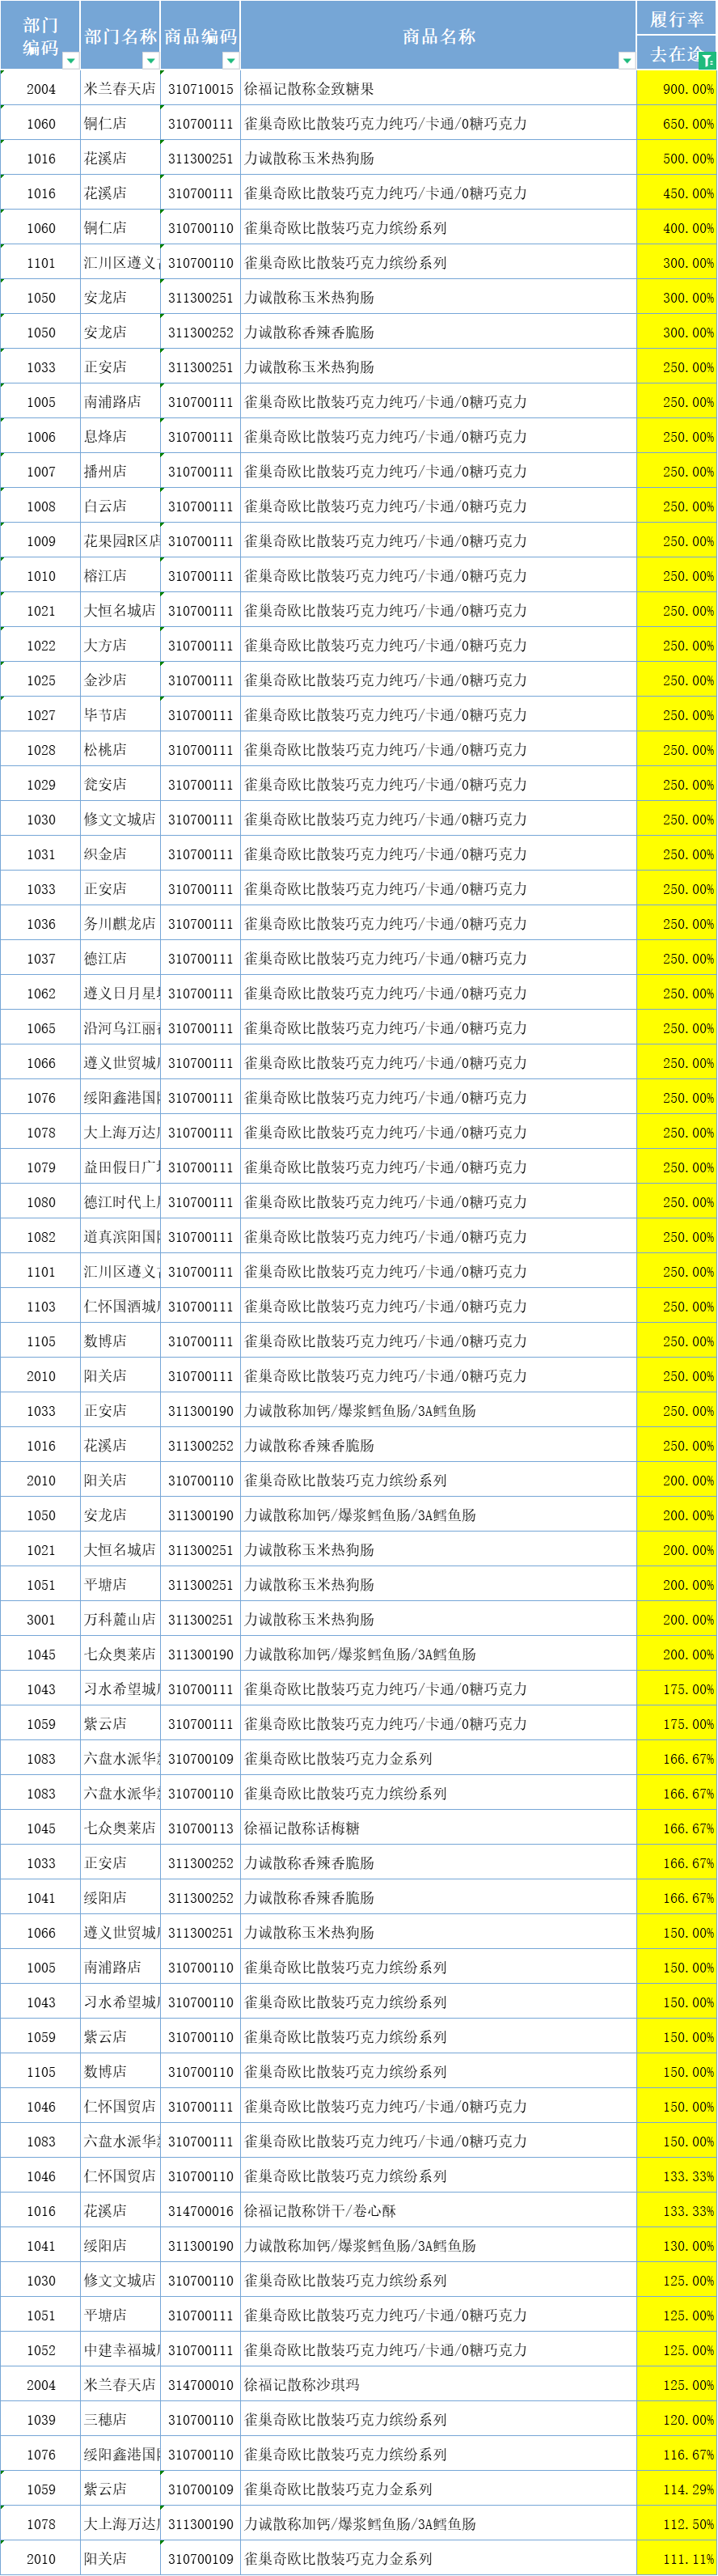Select the 650.00% percentage cell
Viewport: 718px width, 2576px height.
click(676, 124)
